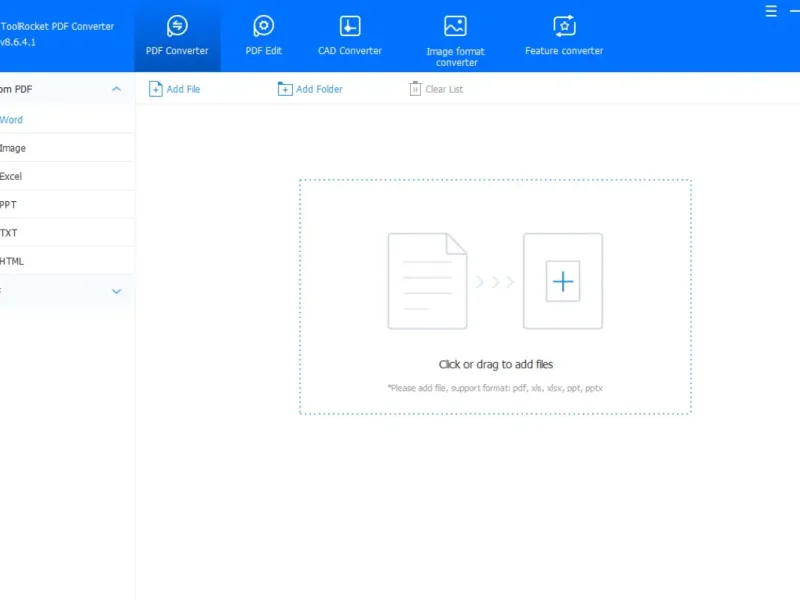
Task: Click the plus icon to add files
Action: coord(563,281)
